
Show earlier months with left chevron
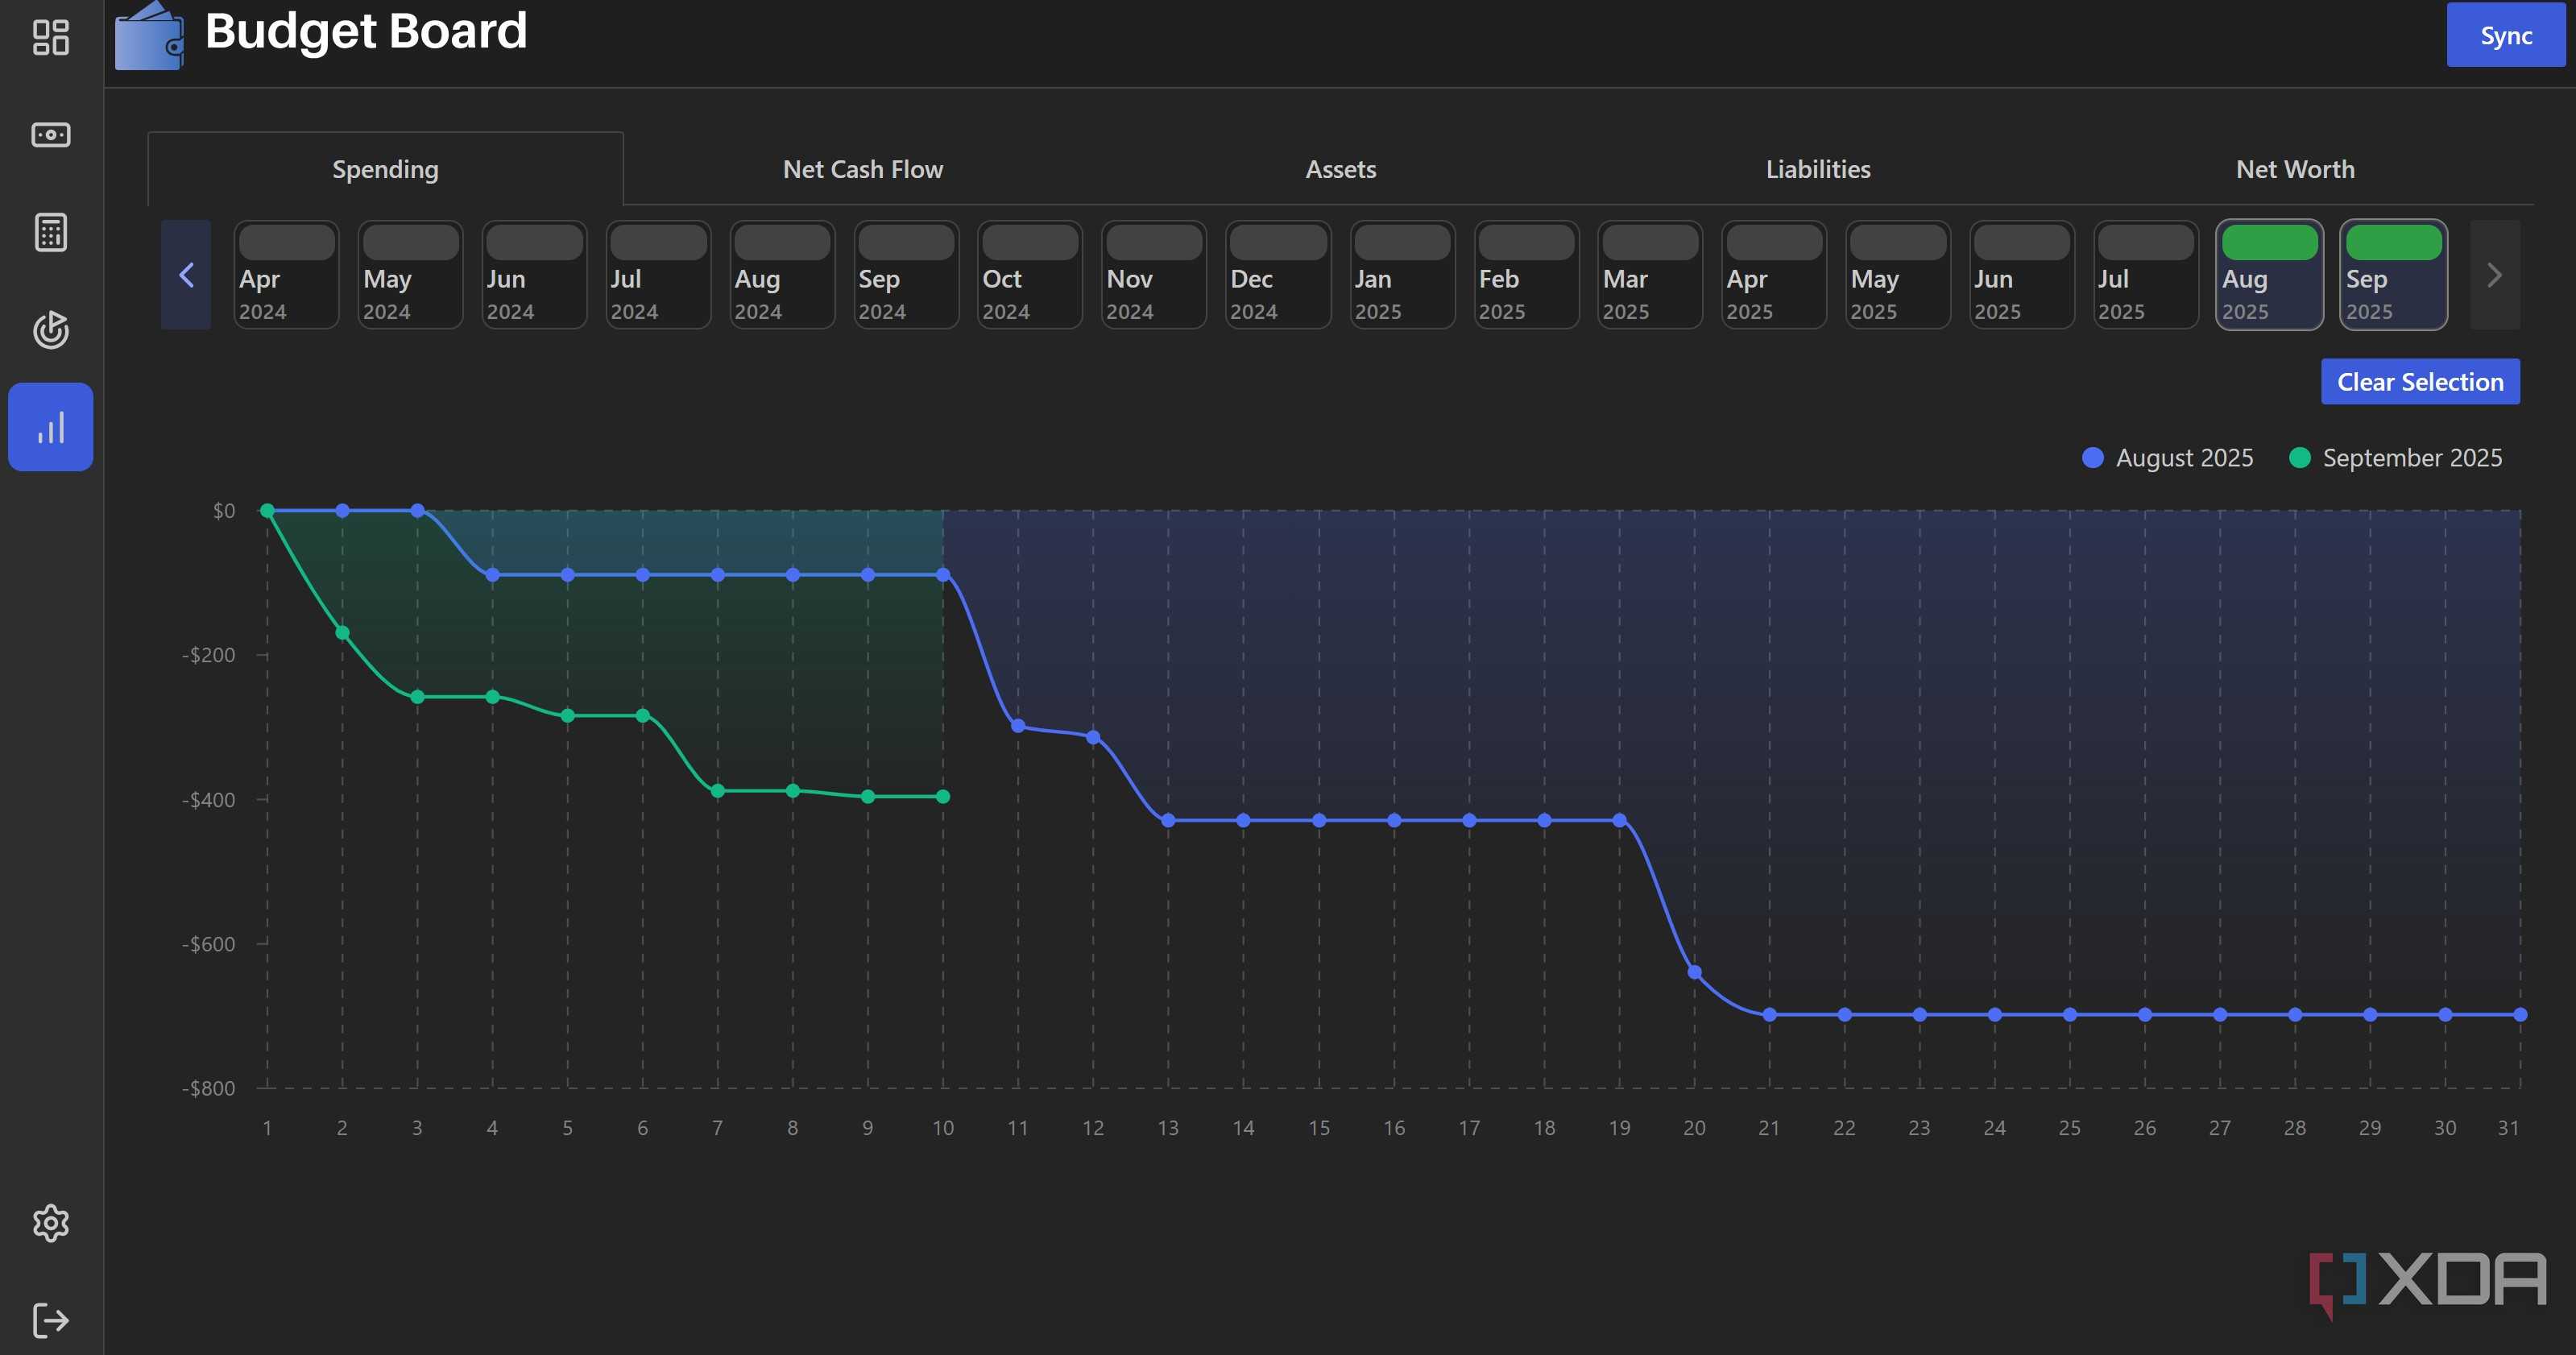point(186,274)
